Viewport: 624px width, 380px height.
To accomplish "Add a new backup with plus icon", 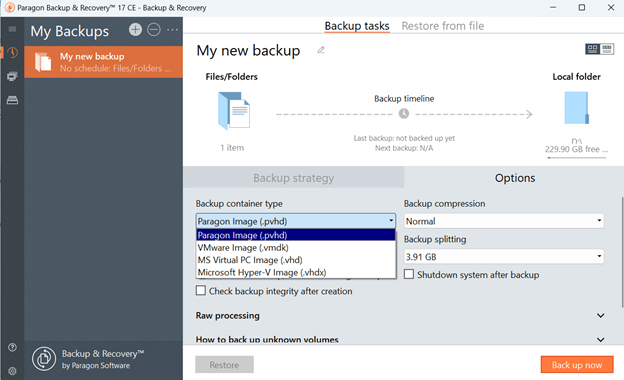I will point(135,29).
